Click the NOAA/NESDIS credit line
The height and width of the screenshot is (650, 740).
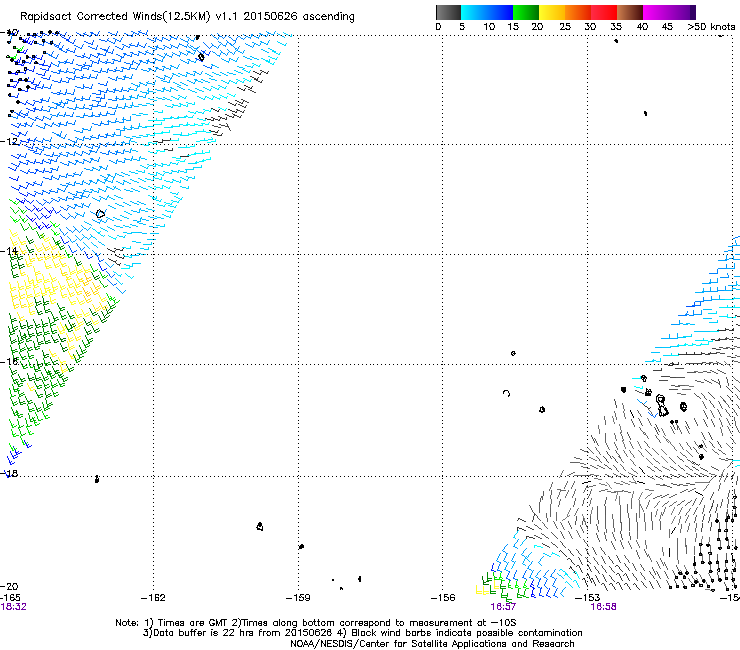click(432, 644)
